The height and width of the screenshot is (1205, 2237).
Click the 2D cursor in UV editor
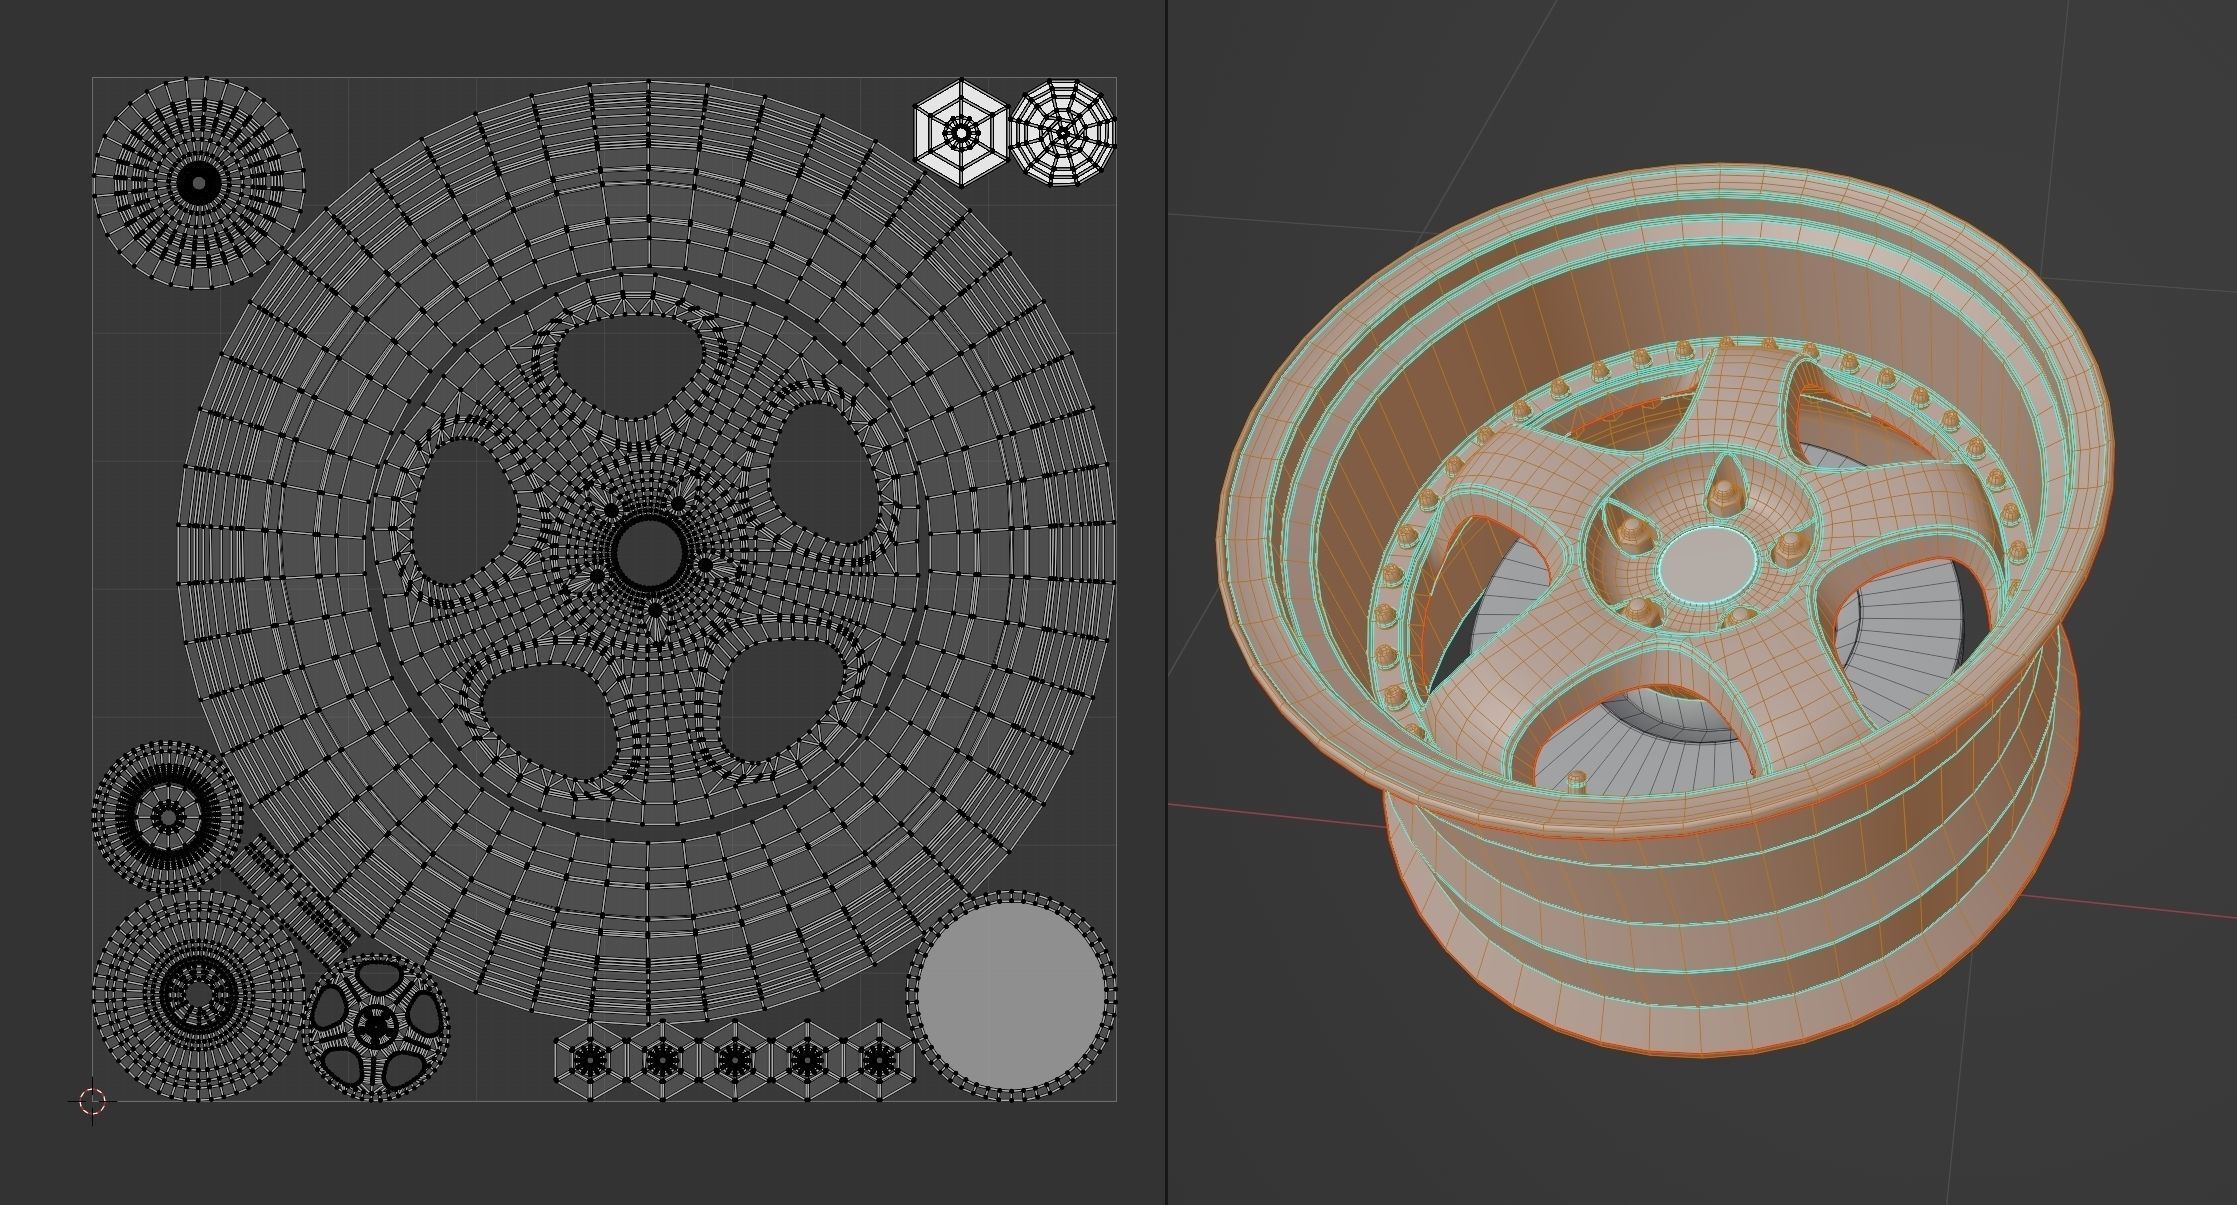click(x=92, y=1101)
